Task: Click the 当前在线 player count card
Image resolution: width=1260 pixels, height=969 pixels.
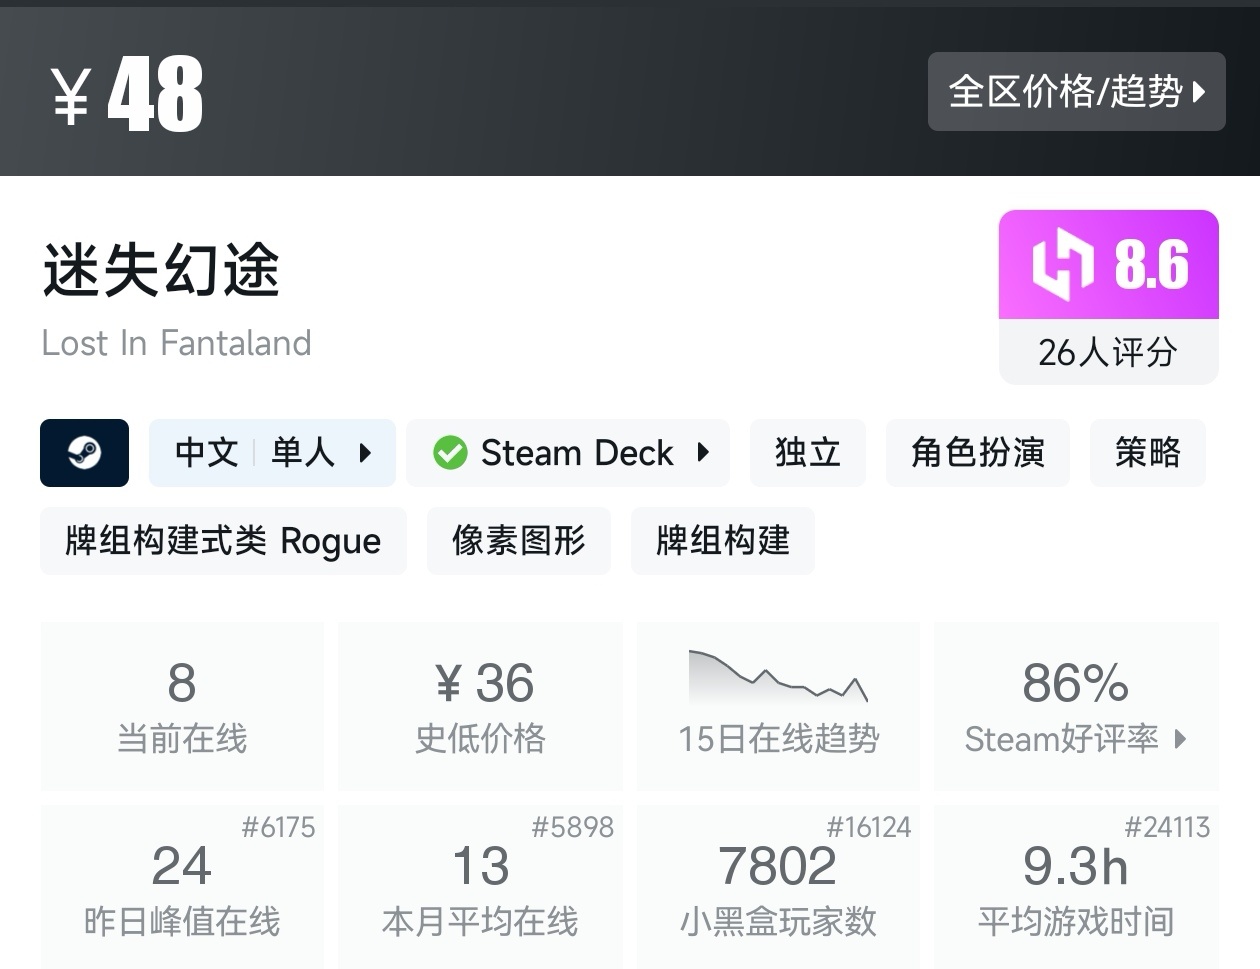Action: pyautogui.click(x=182, y=705)
